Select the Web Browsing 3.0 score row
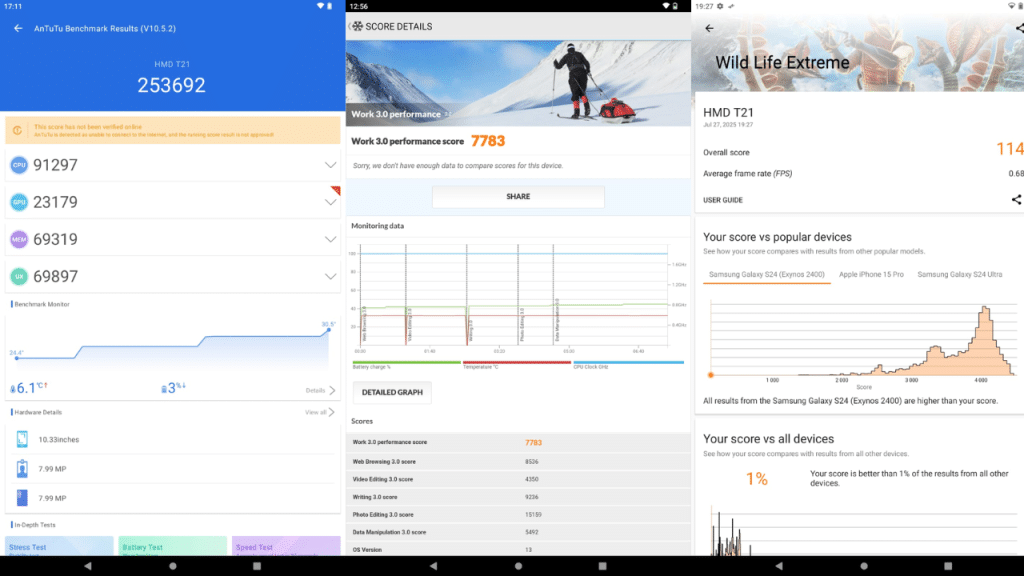Viewport: 1024px width, 576px height. (x=518, y=462)
